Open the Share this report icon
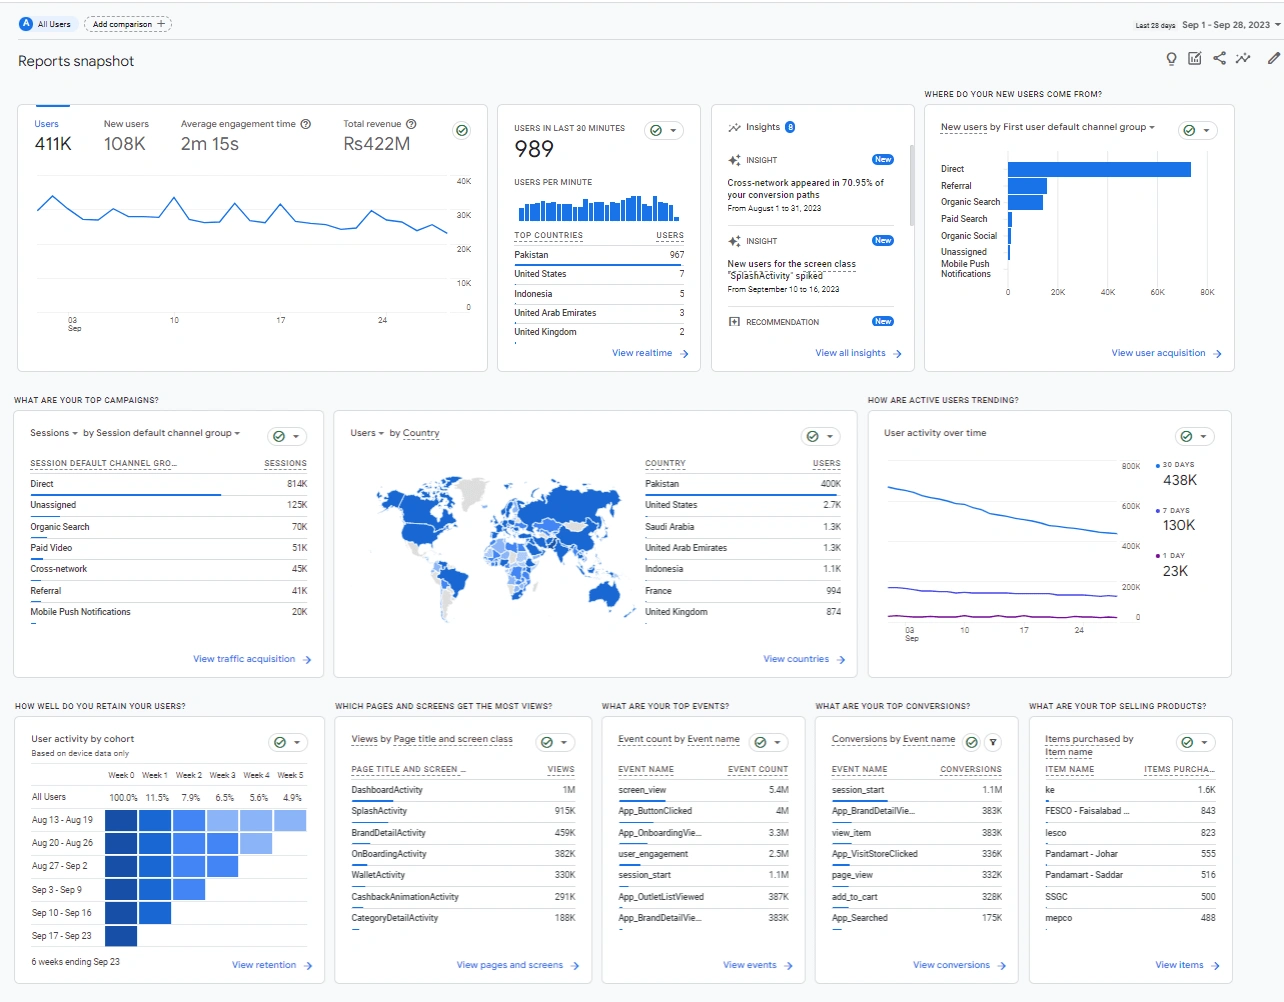Viewport: 1284px width, 1002px height. (1218, 59)
